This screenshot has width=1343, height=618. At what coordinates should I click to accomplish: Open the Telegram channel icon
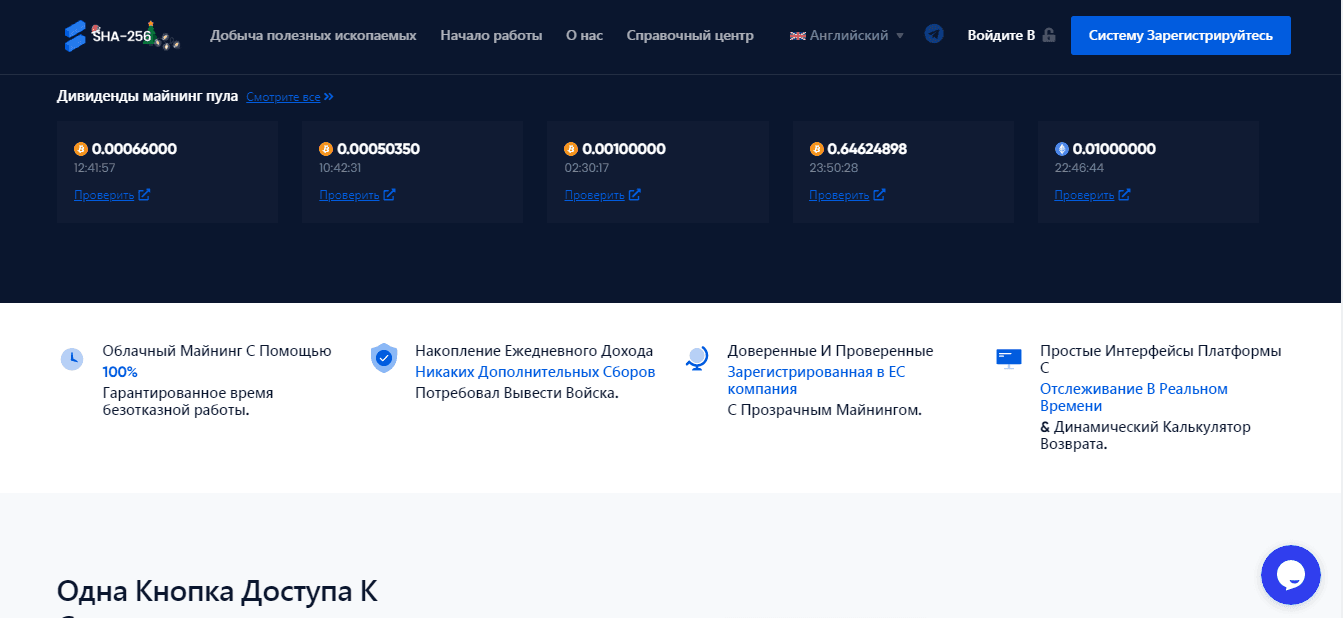934,34
